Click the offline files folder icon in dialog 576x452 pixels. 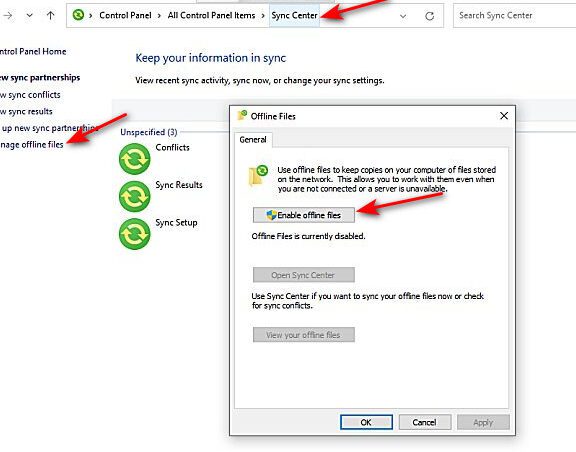(258, 176)
